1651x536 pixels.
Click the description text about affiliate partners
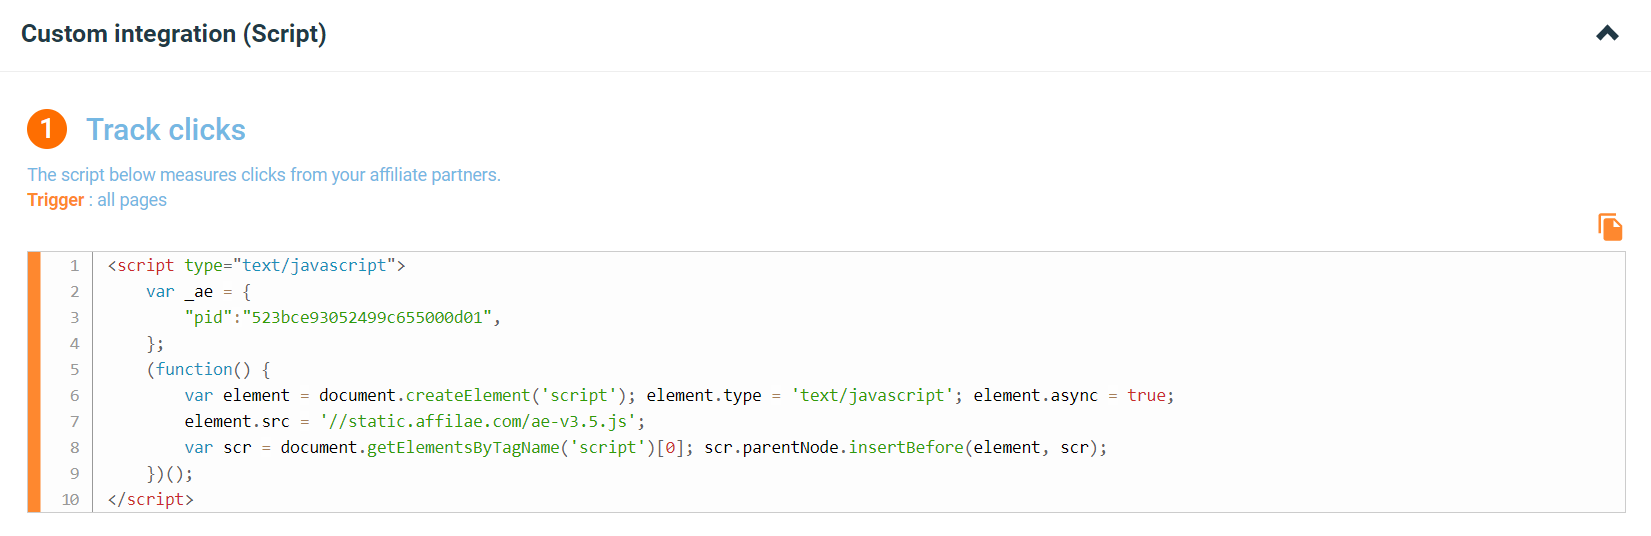click(x=264, y=175)
